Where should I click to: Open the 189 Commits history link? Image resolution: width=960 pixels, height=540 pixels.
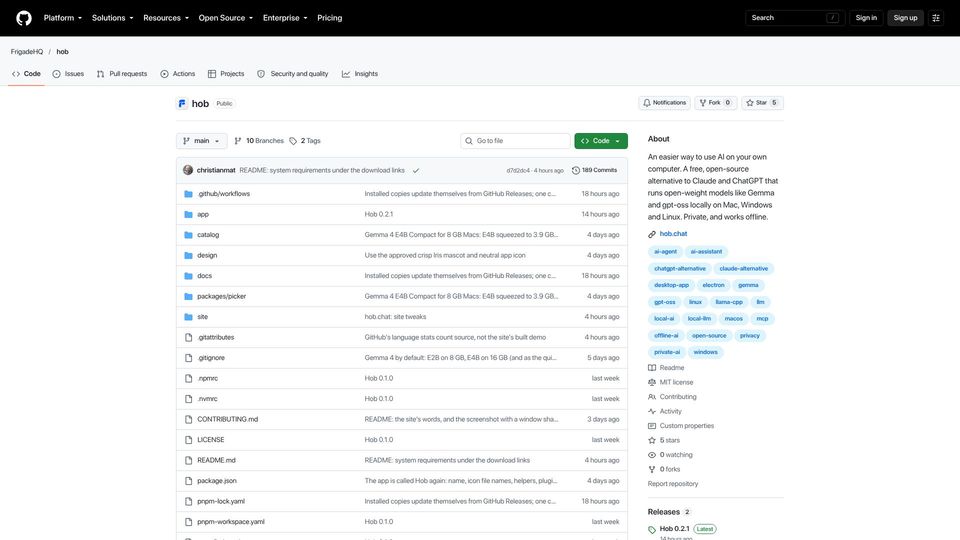pyautogui.click(x=594, y=170)
